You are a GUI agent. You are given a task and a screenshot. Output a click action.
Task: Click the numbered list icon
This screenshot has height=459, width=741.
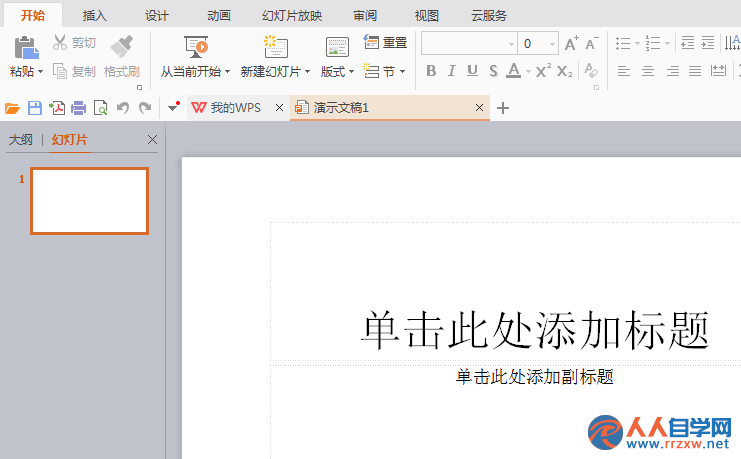[653, 43]
